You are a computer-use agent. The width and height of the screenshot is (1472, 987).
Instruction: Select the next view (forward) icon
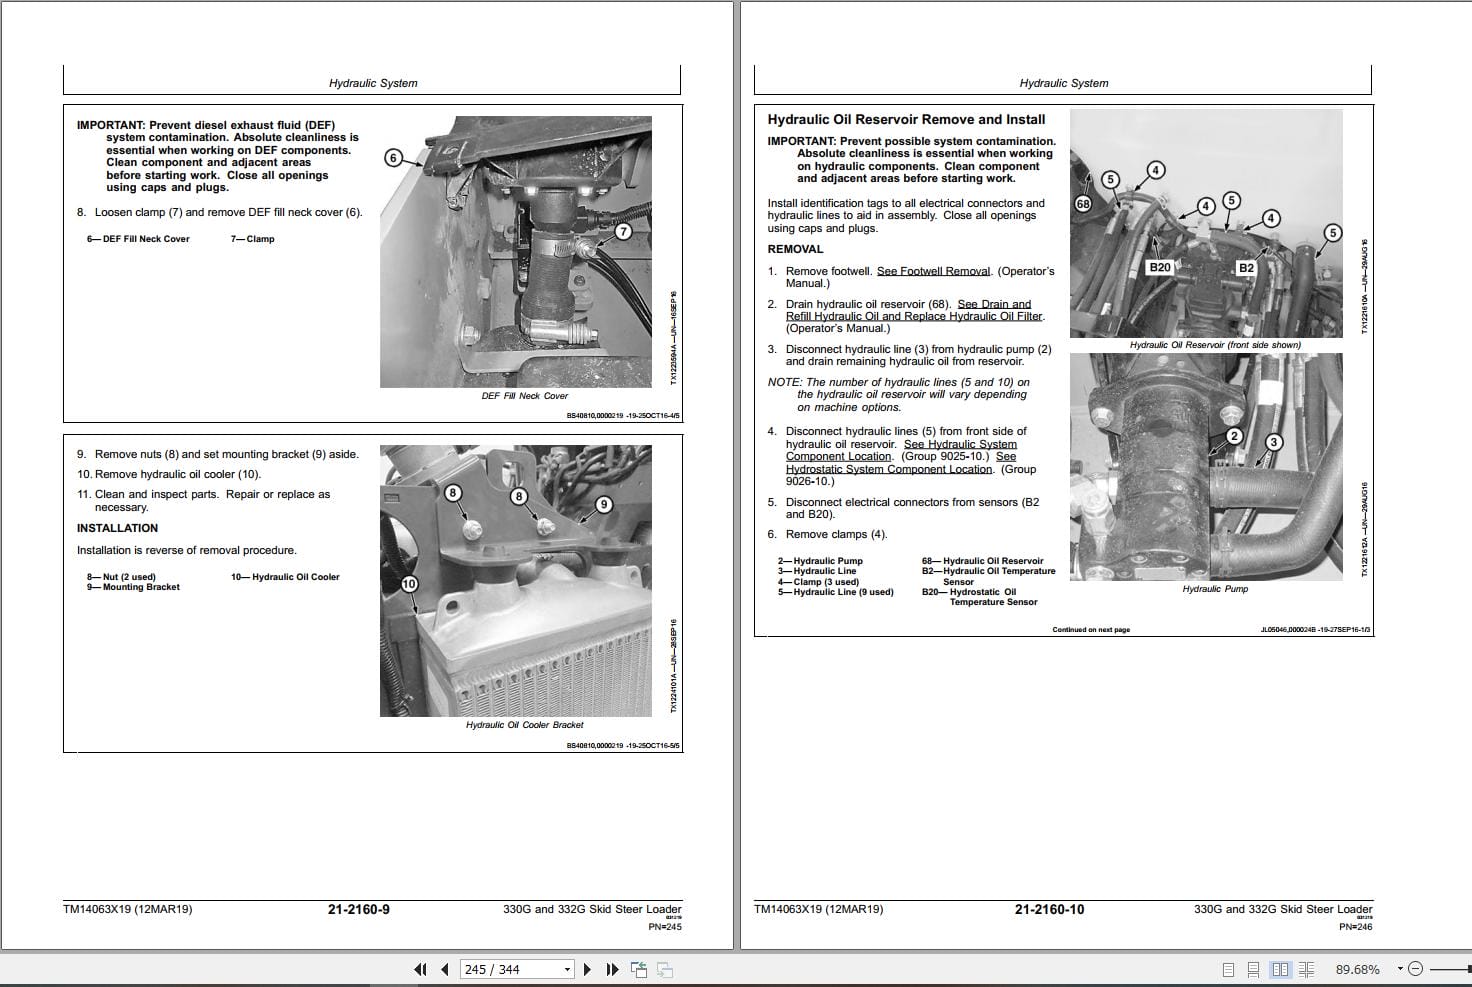pos(665,969)
